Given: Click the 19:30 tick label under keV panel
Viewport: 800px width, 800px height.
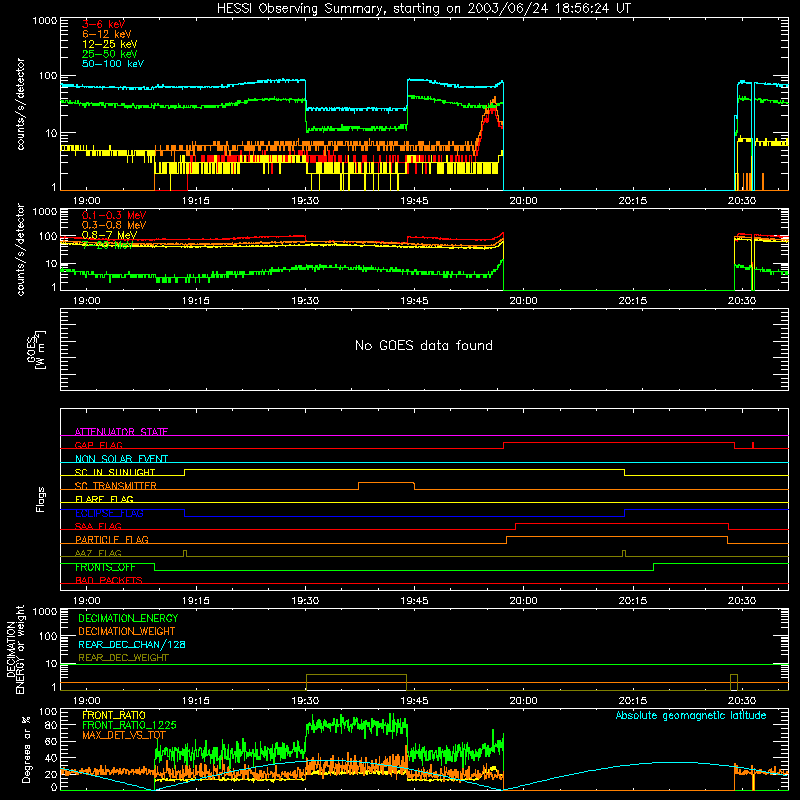Looking at the screenshot, I should 305,201.
